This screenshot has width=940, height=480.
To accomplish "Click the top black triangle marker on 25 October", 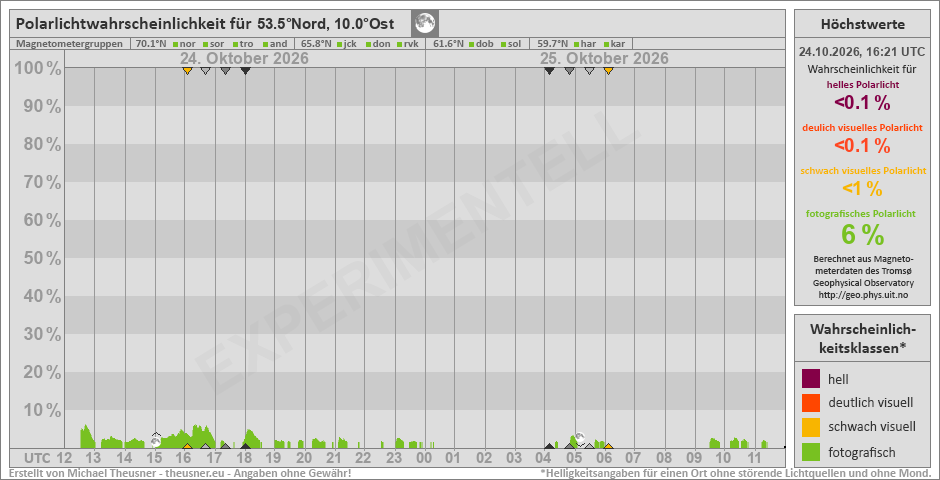I will click(x=549, y=71).
